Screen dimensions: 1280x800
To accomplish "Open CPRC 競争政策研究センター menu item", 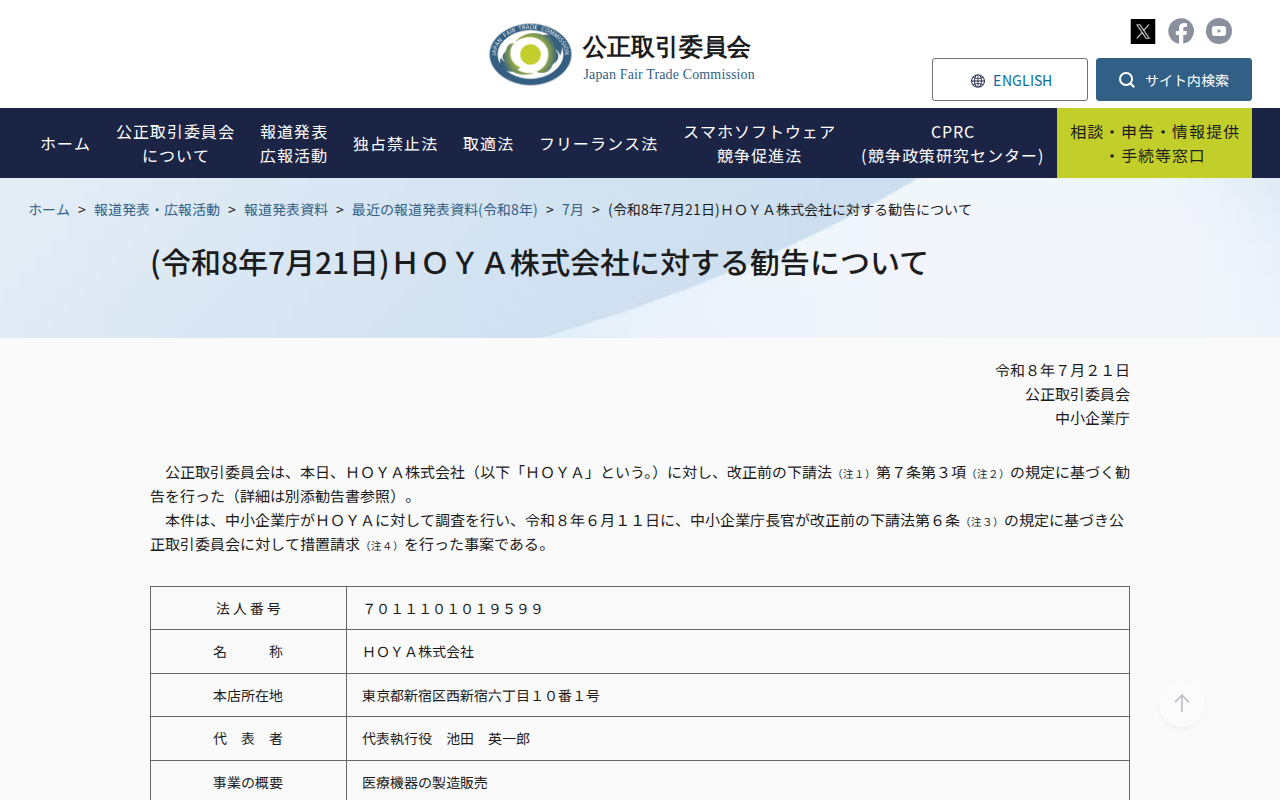I will click(952, 144).
